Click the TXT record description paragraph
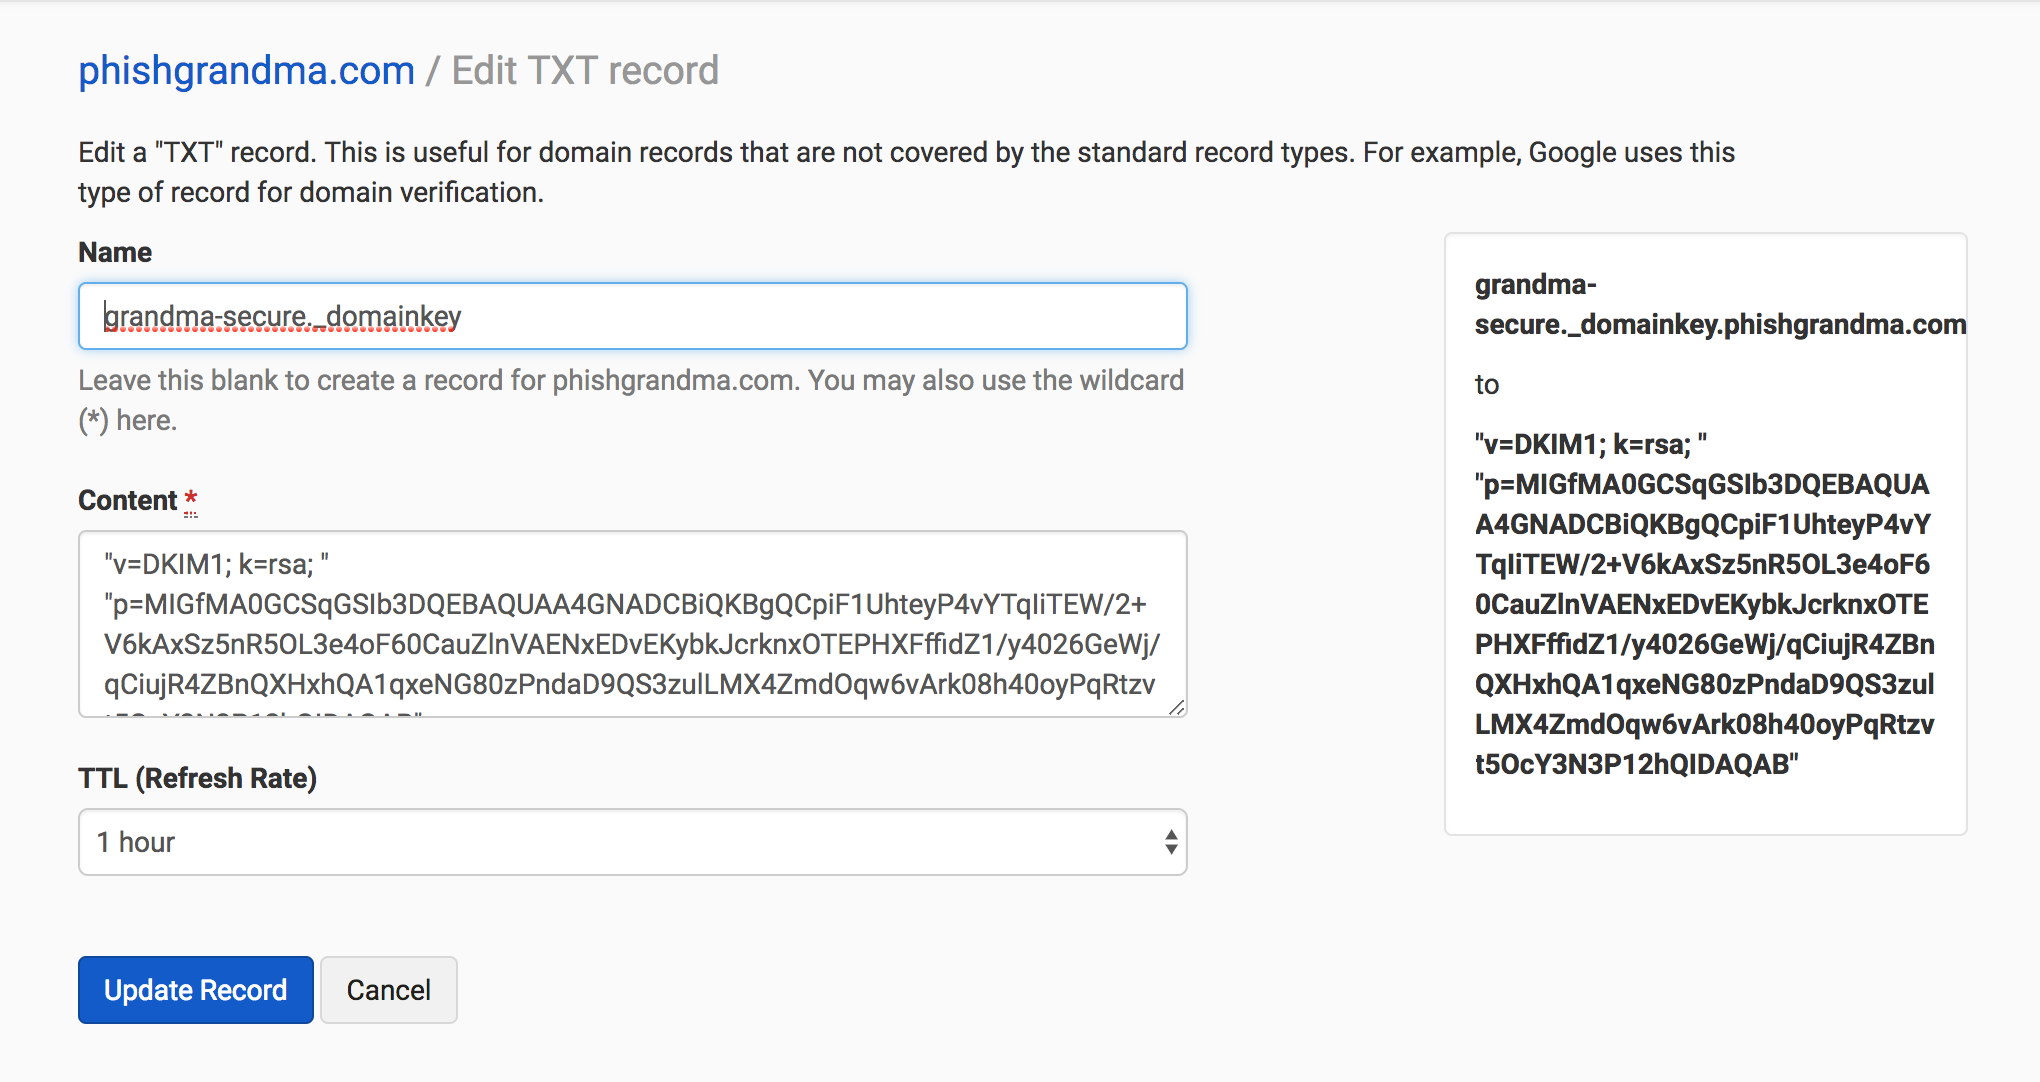2040x1082 pixels. coord(906,172)
